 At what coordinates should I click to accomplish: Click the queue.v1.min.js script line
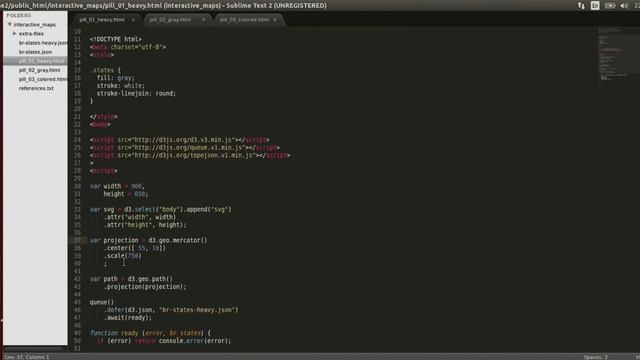(185, 148)
